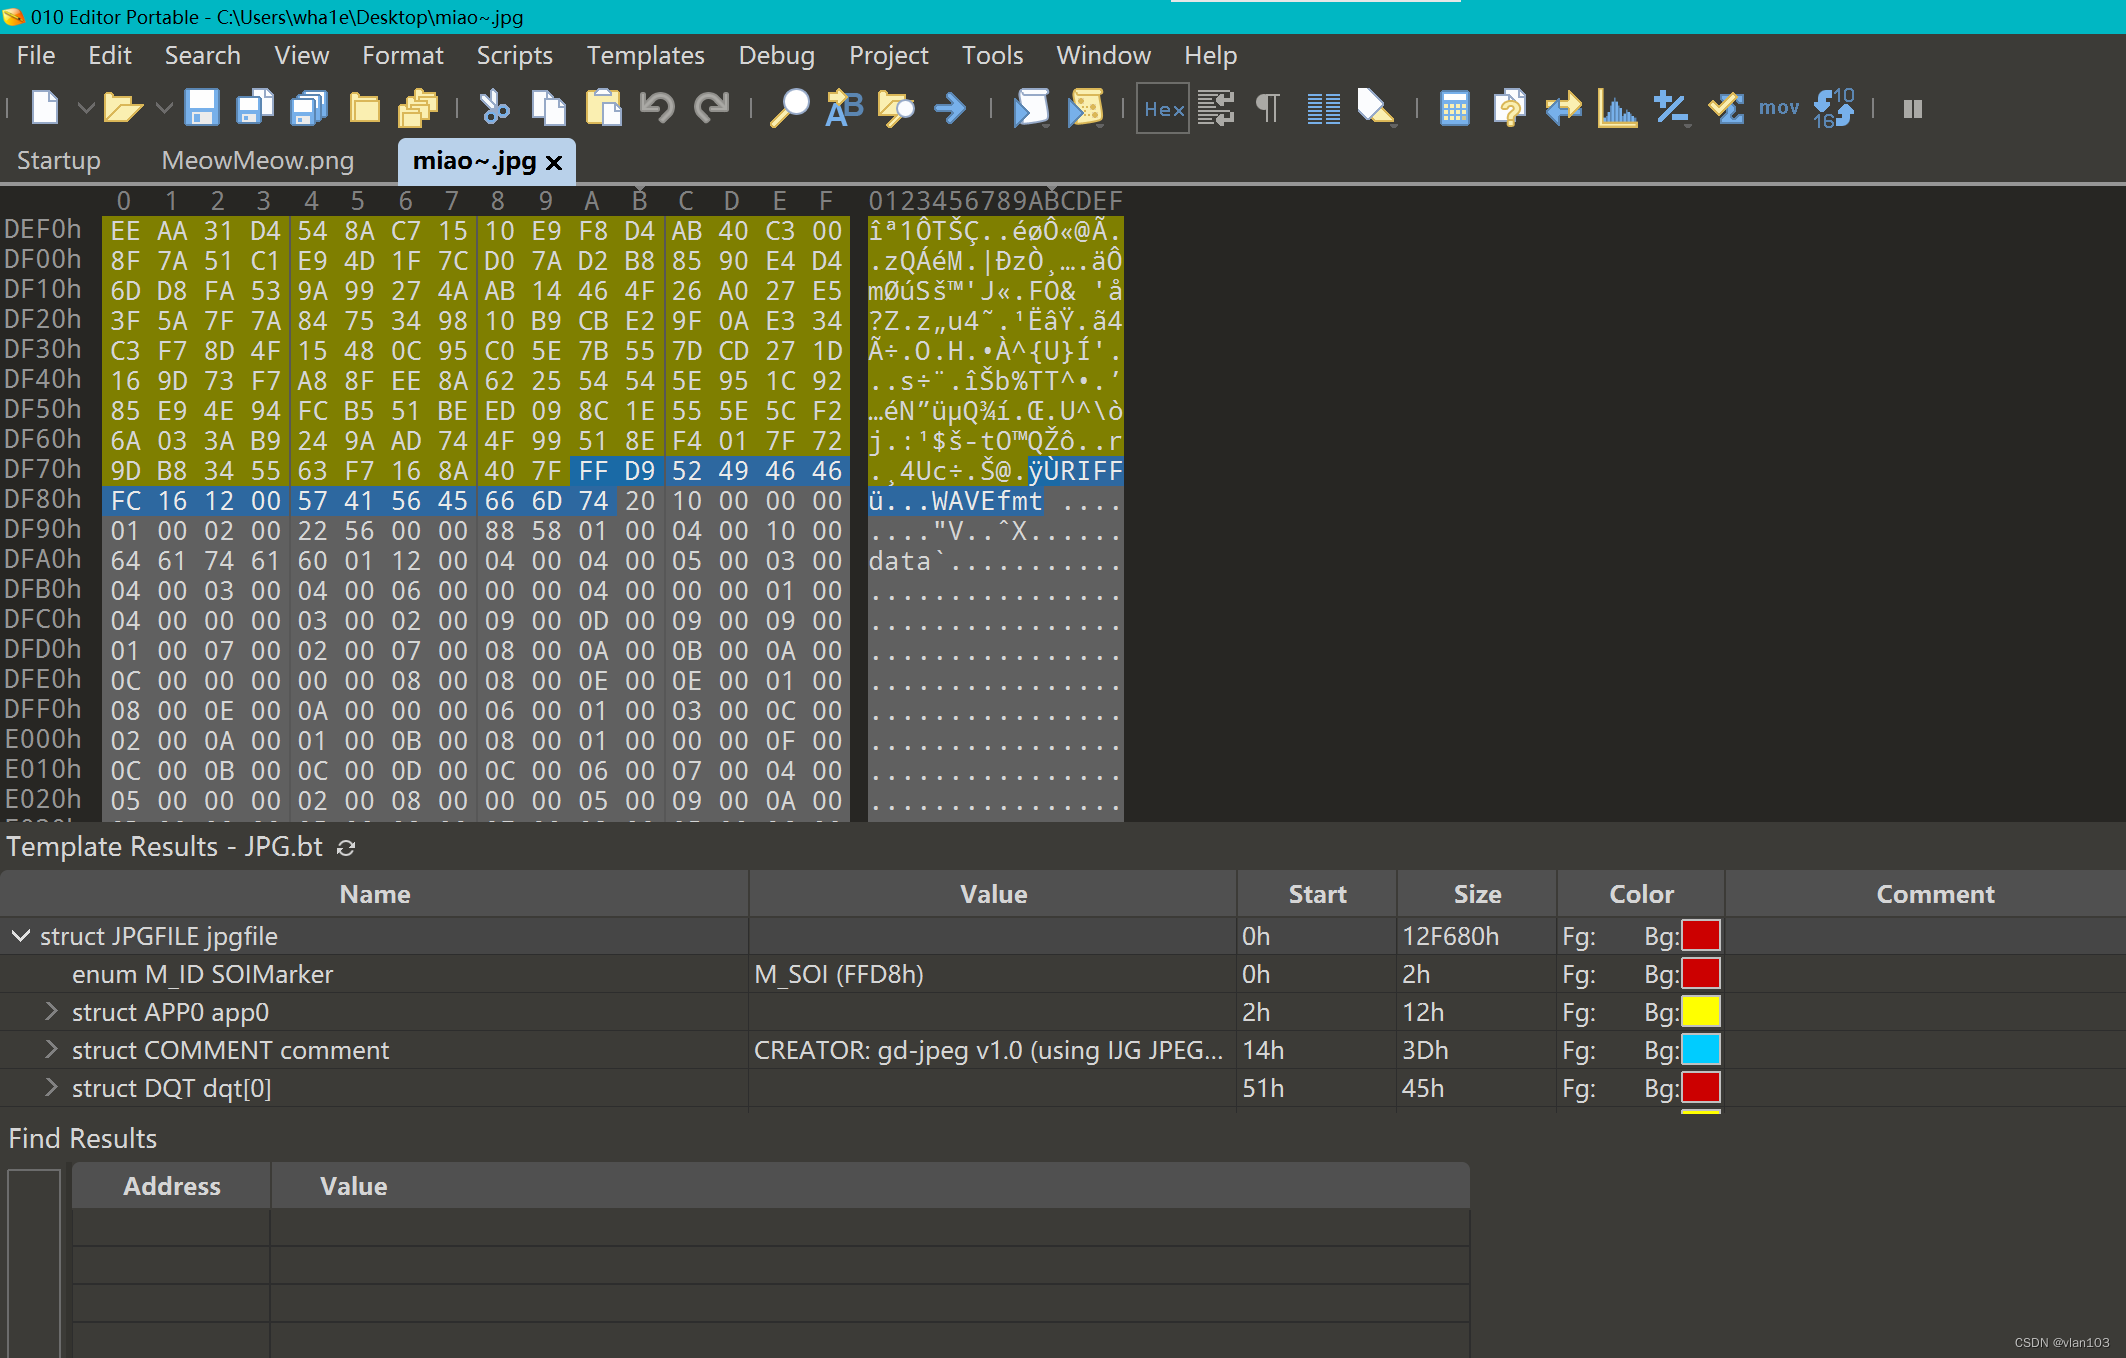The width and height of the screenshot is (2126, 1358).
Task: Click the Name column header in Template Results
Action: (x=374, y=894)
